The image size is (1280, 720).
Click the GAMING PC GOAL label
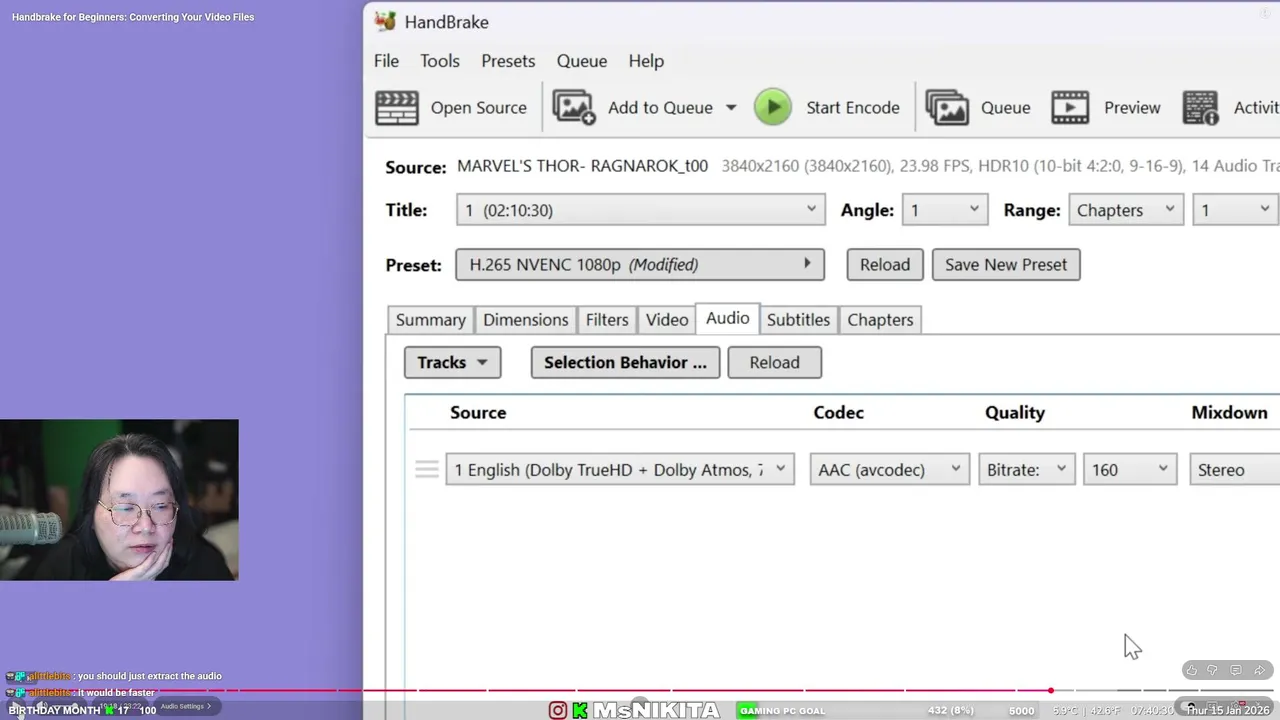[782, 711]
